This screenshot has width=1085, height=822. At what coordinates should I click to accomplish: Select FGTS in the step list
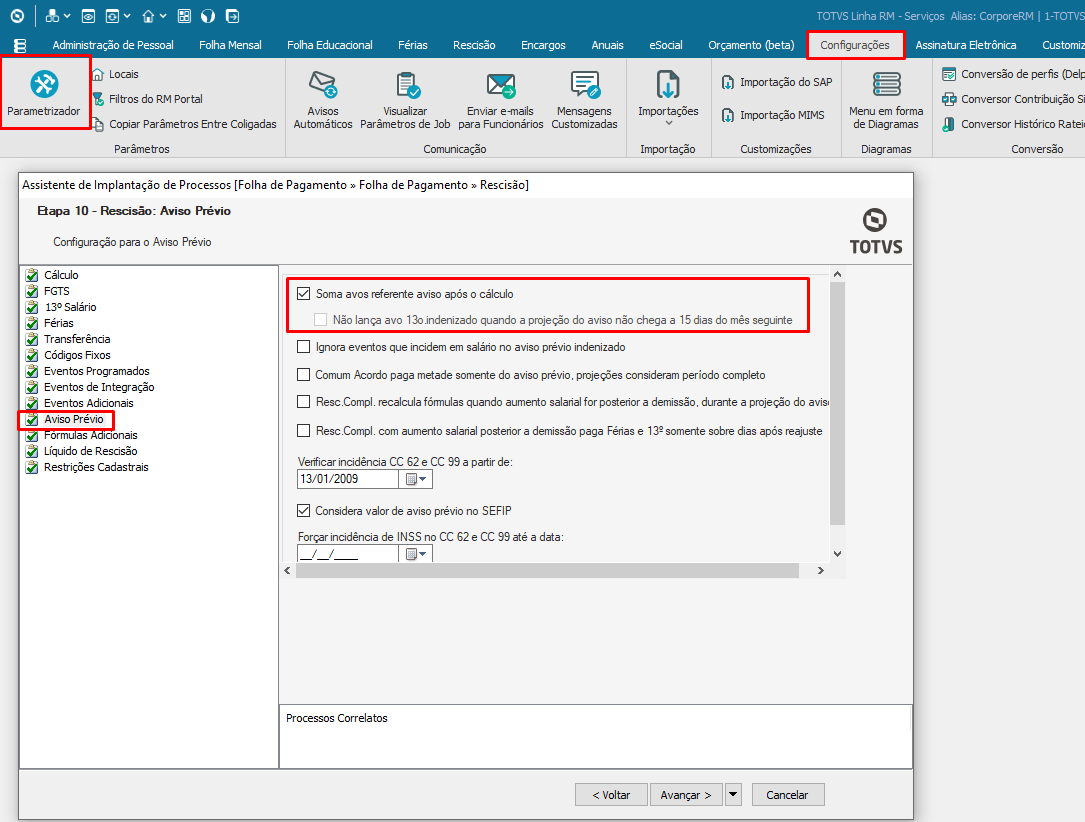(57, 291)
